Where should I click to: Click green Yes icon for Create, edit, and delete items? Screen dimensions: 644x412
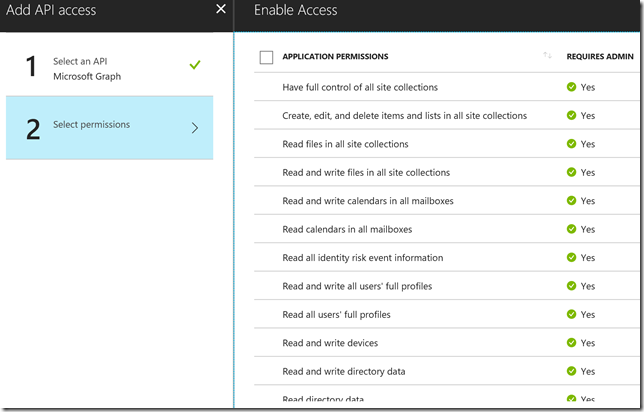571,115
